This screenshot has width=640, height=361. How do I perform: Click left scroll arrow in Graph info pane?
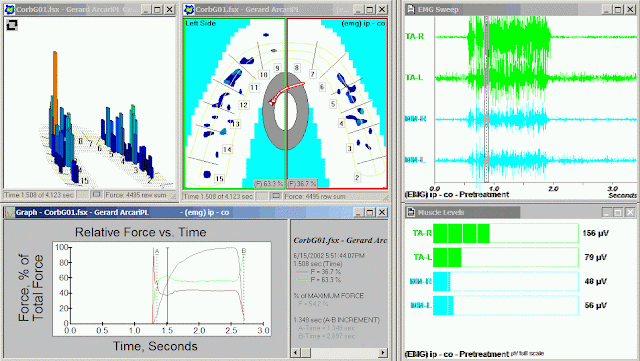[296, 352]
